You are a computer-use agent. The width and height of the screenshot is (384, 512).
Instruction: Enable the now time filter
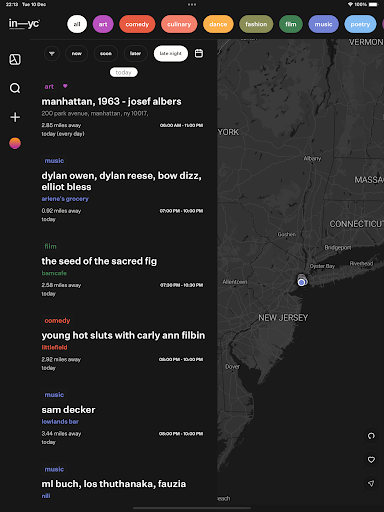pyautogui.click(x=77, y=53)
